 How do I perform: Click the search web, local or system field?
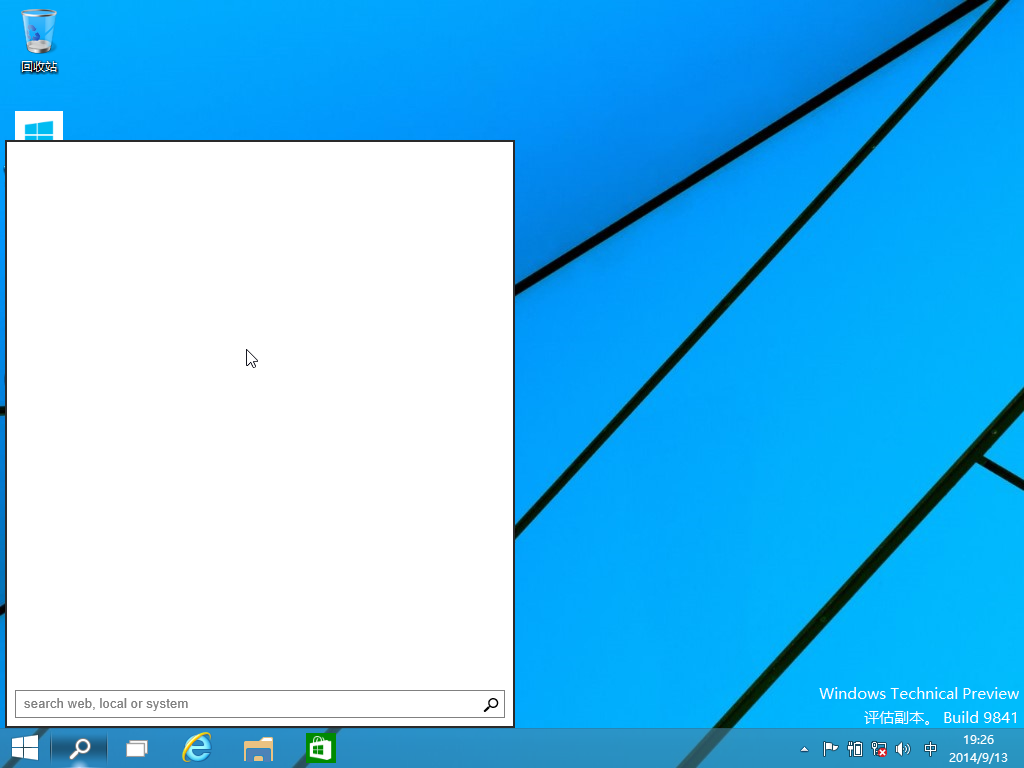pos(260,704)
